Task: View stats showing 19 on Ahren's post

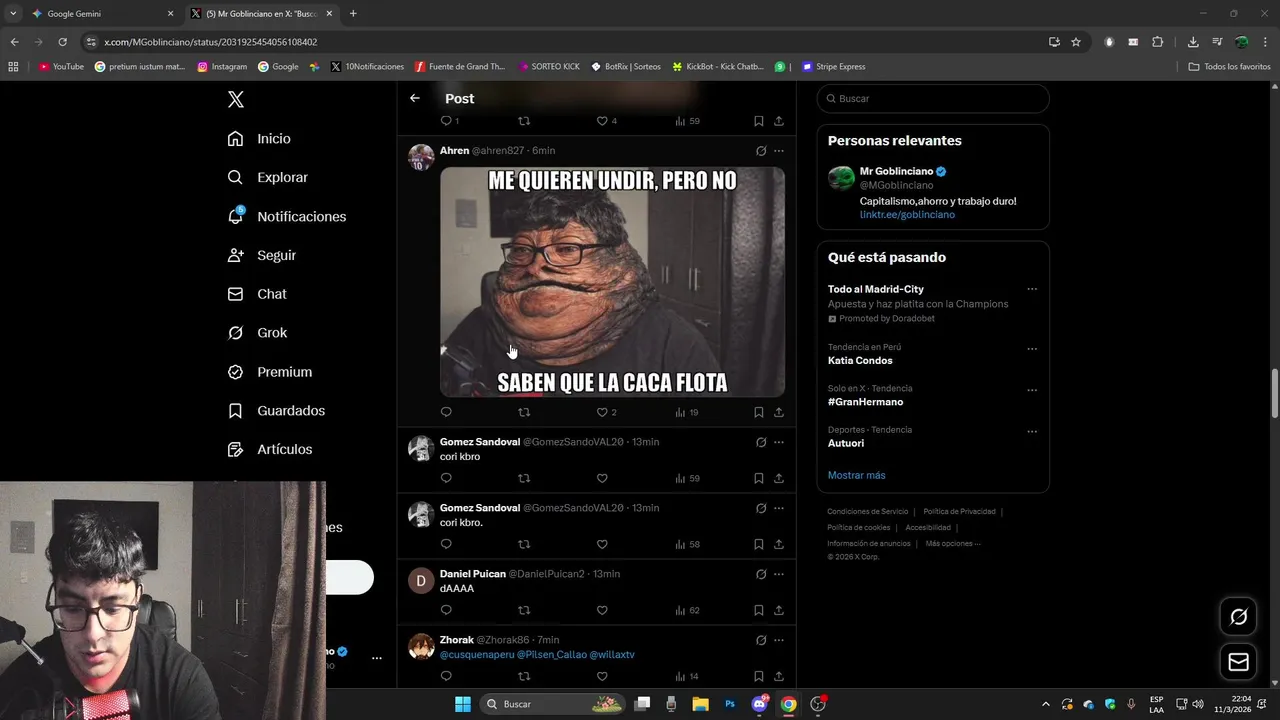Action: tap(686, 412)
